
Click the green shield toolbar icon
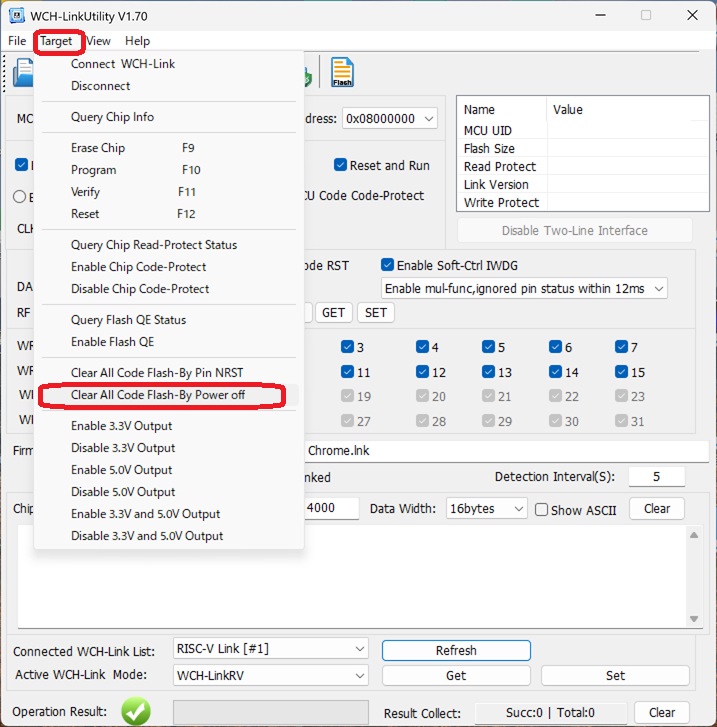click(x=310, y=73)
